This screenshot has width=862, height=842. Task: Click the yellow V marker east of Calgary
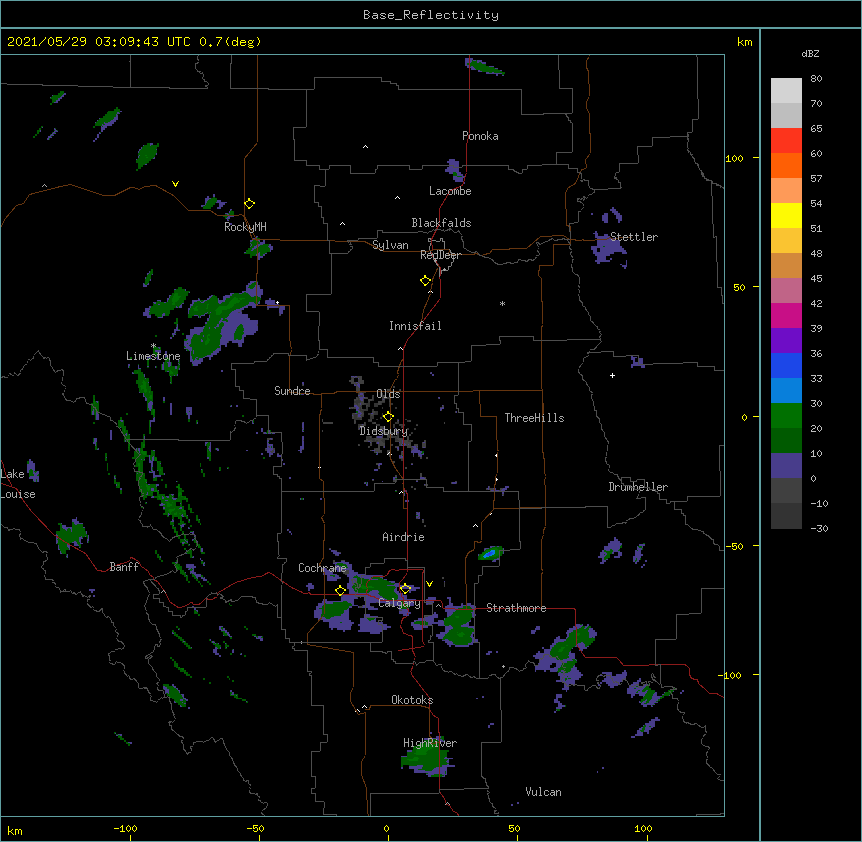coord(429,584)
